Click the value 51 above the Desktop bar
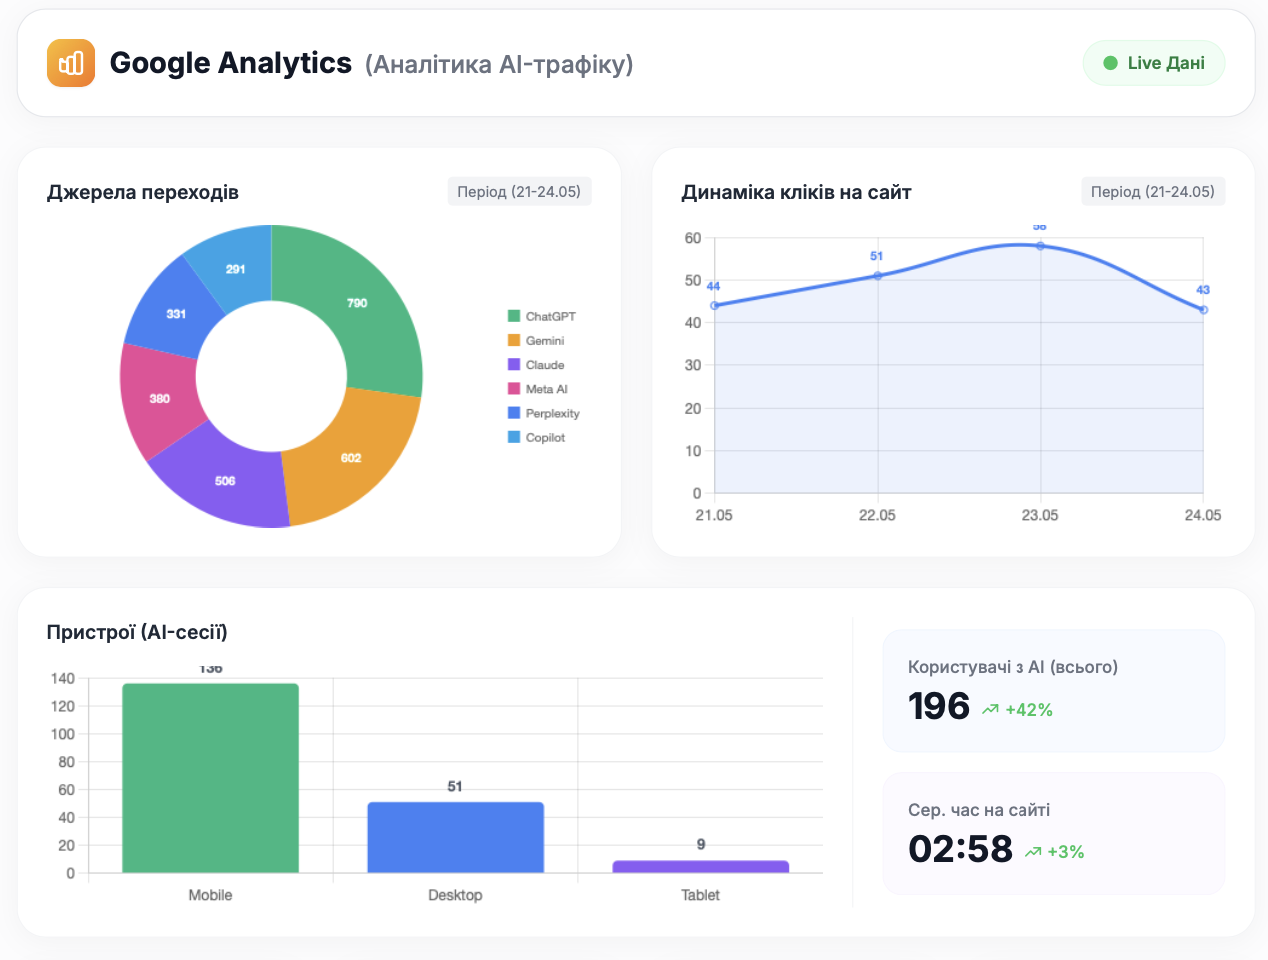Image resolution: width=1268 pixels, height=960 pixels. point(455,787)
